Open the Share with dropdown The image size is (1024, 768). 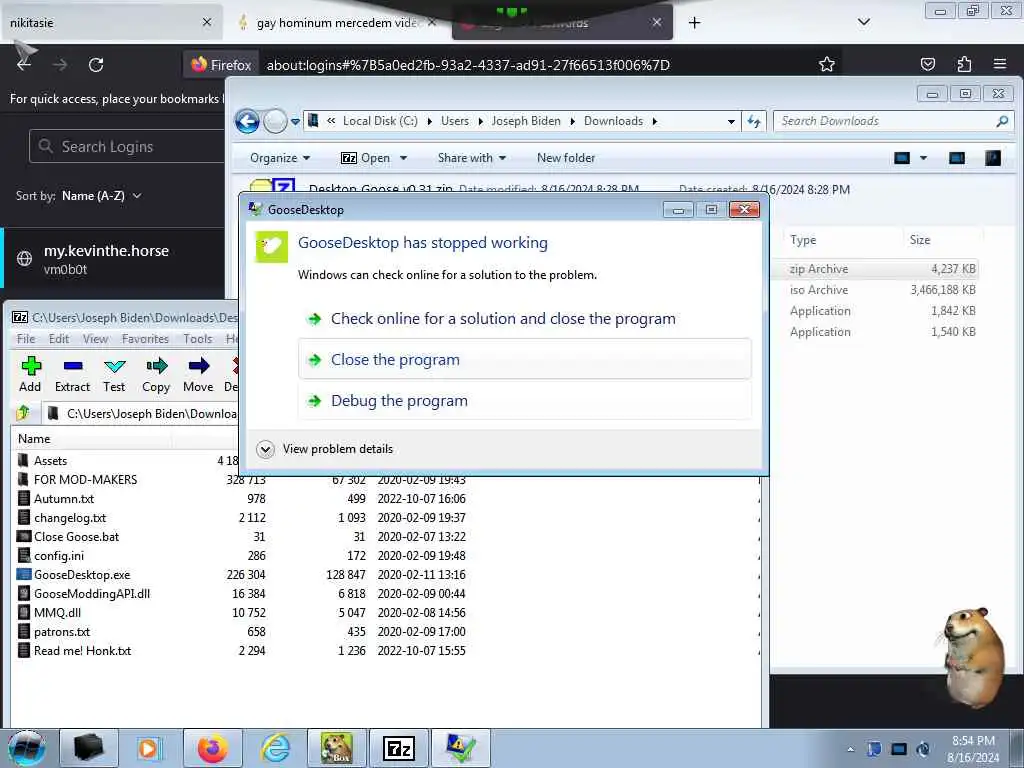(472, 158)
